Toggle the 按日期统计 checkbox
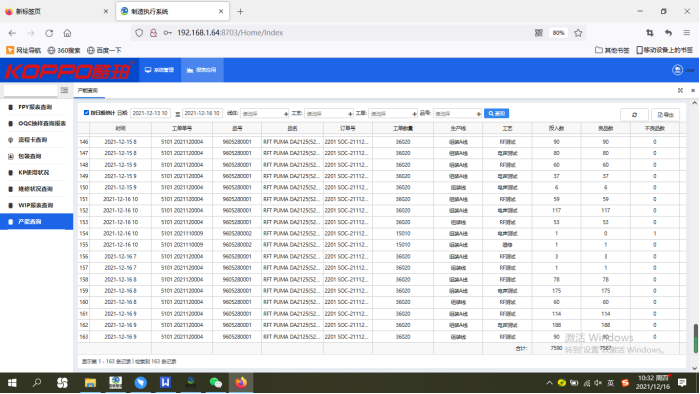The width and height of the screenshot is (700, 394). coord(86,113)
